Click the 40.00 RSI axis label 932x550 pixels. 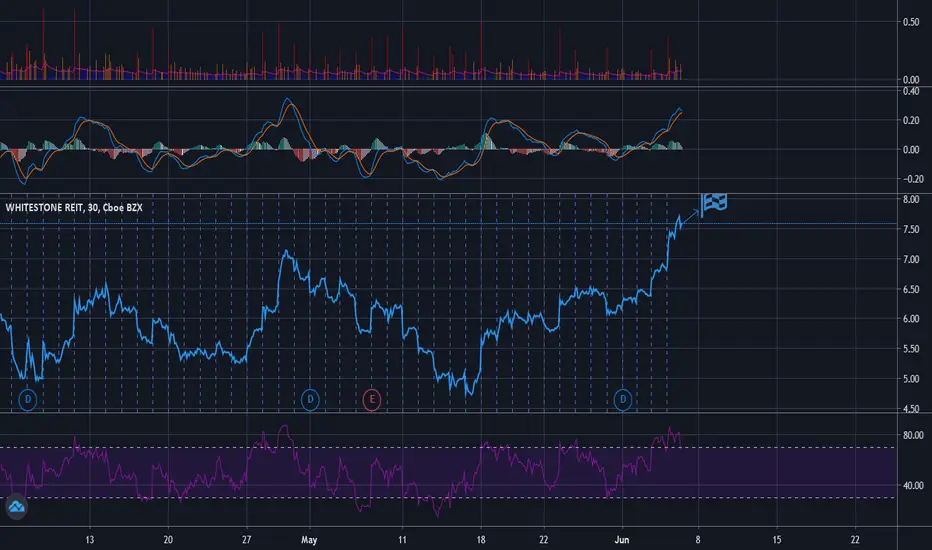pos(913,486)
